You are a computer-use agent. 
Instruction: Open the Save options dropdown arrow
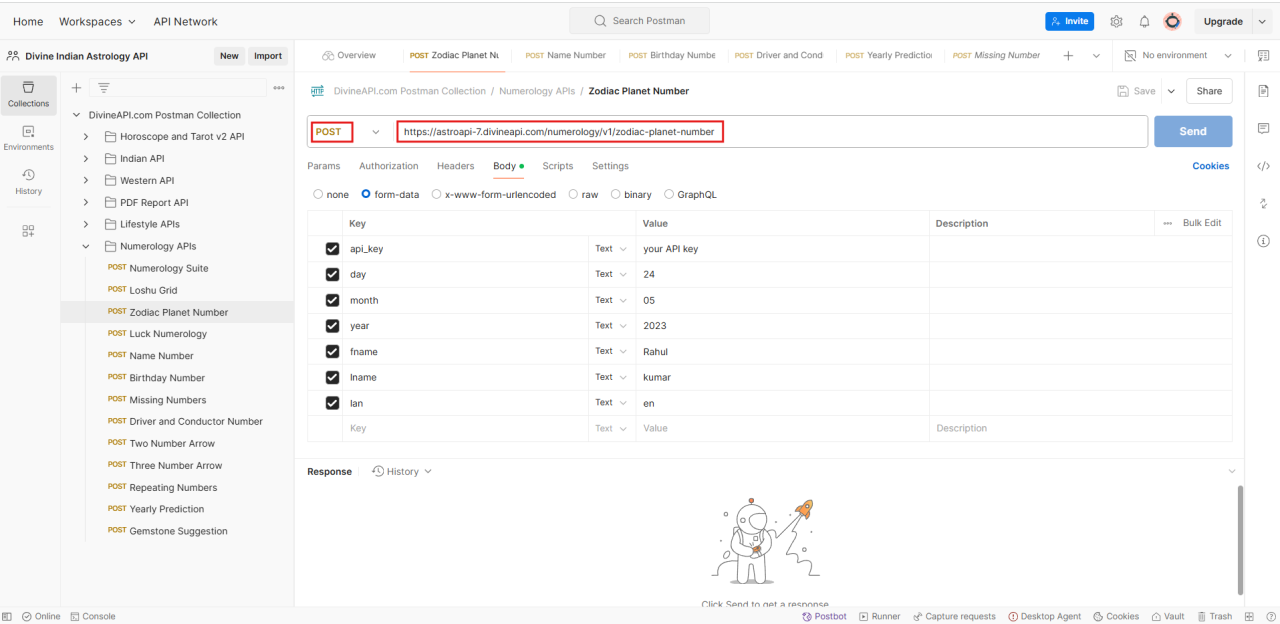(1171, 91)
